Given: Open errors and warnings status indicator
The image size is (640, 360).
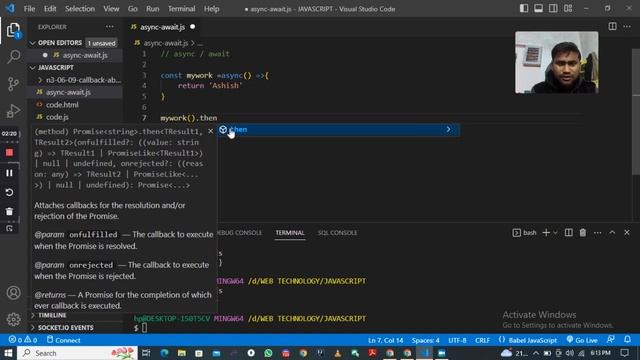Looking at the screenshot, I should pos(23,340).
